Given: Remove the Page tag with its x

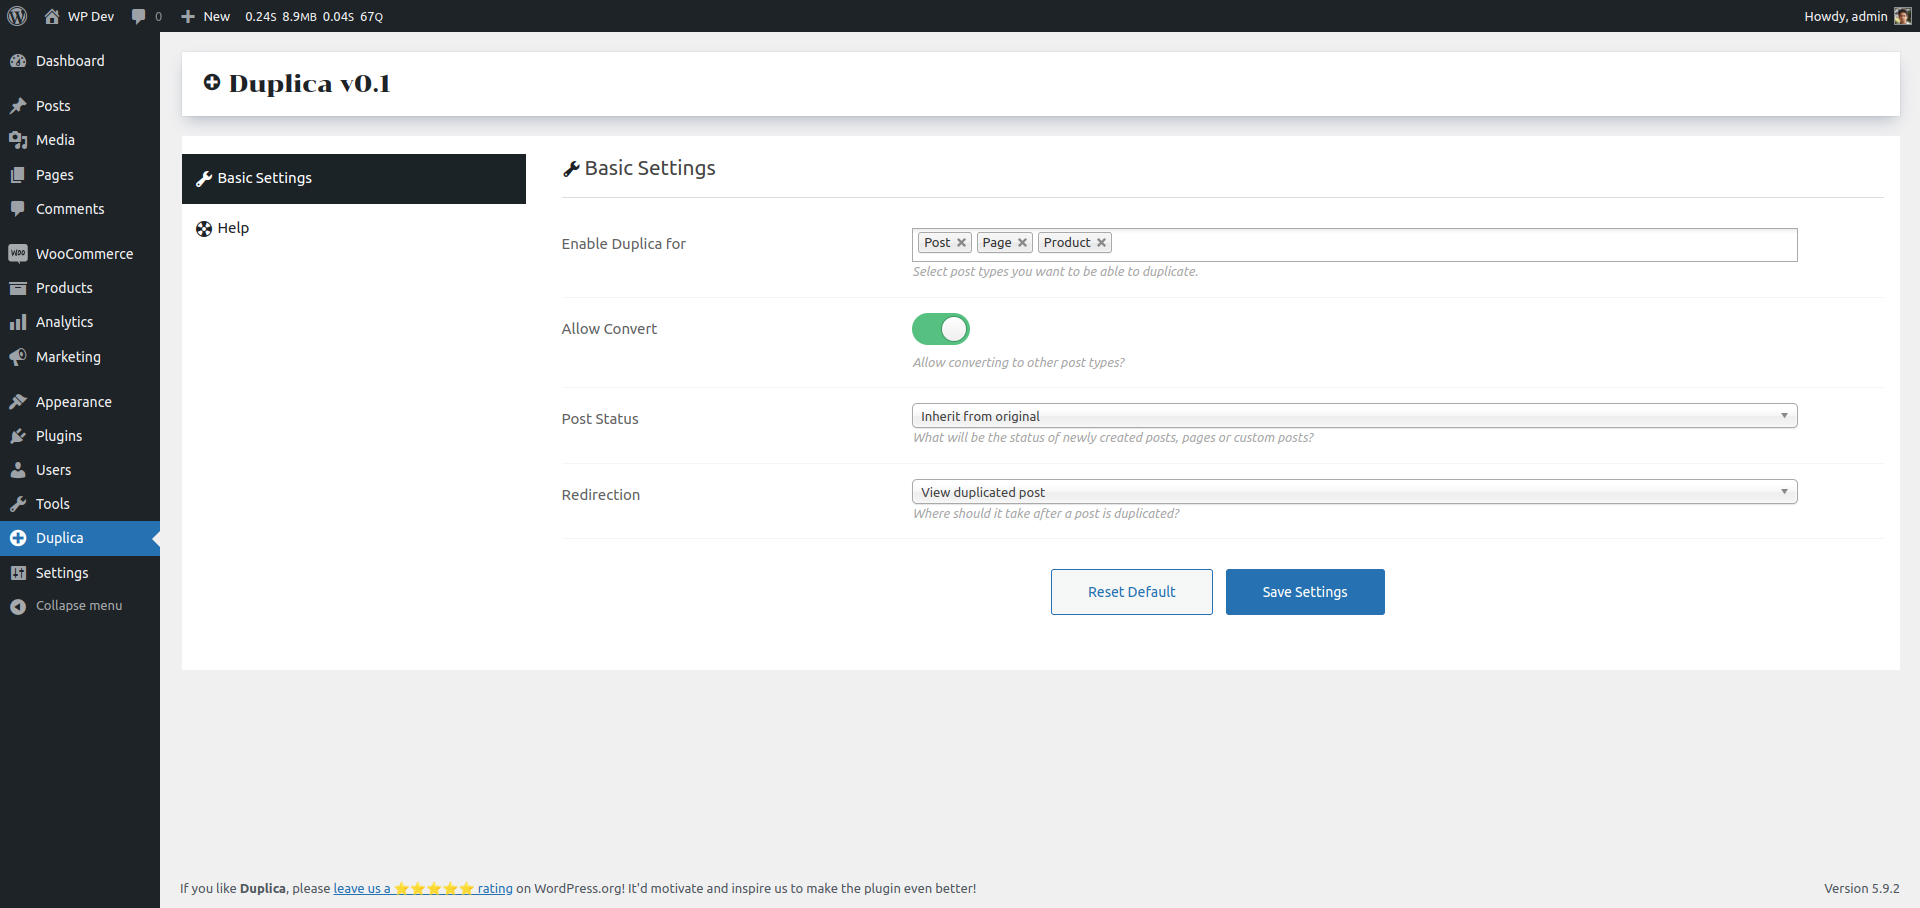Looking at the screenshot, I should [x=1022, y=243].
